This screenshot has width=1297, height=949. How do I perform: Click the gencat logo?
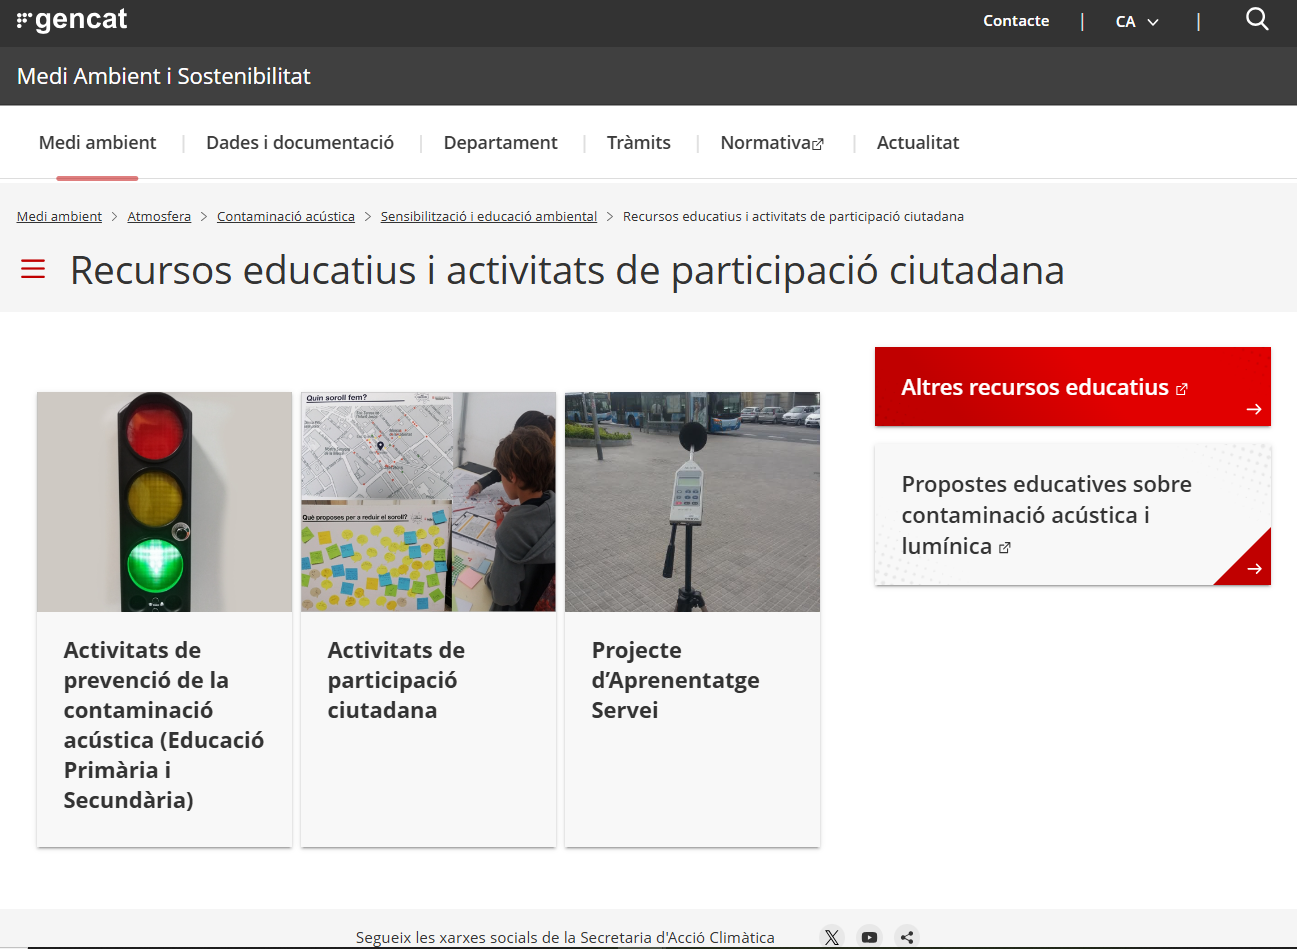click(x=72, y=21)
